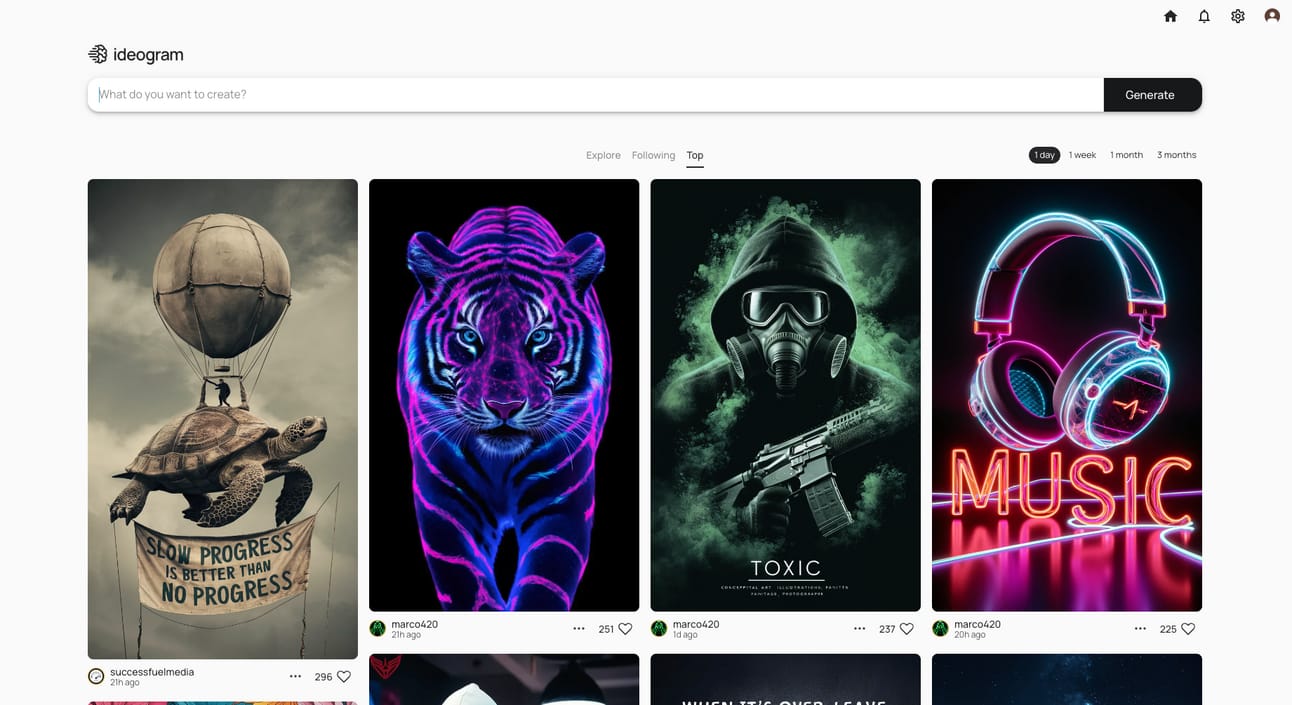
Task: Open marco420 username under TOXIC image
Action: 695,624
